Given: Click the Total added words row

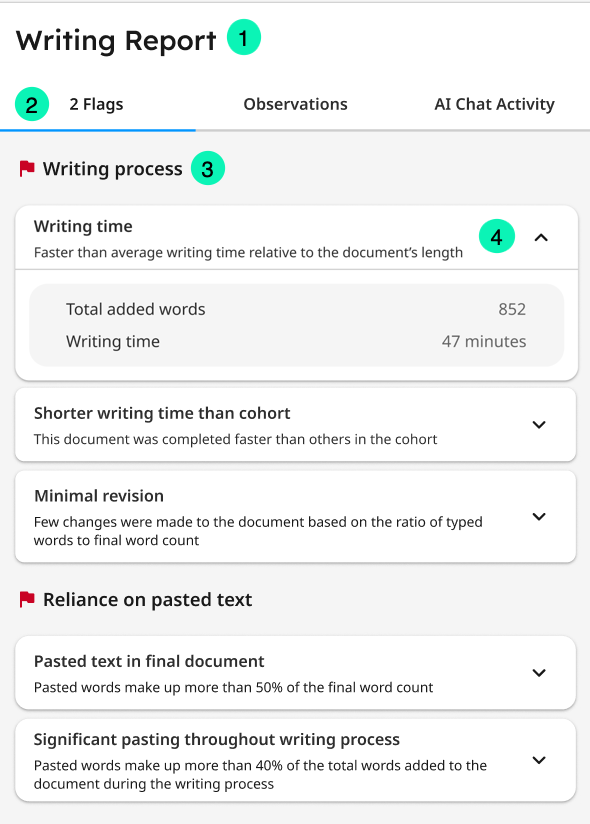Looking at the screenshot, I should click(296, 309).
